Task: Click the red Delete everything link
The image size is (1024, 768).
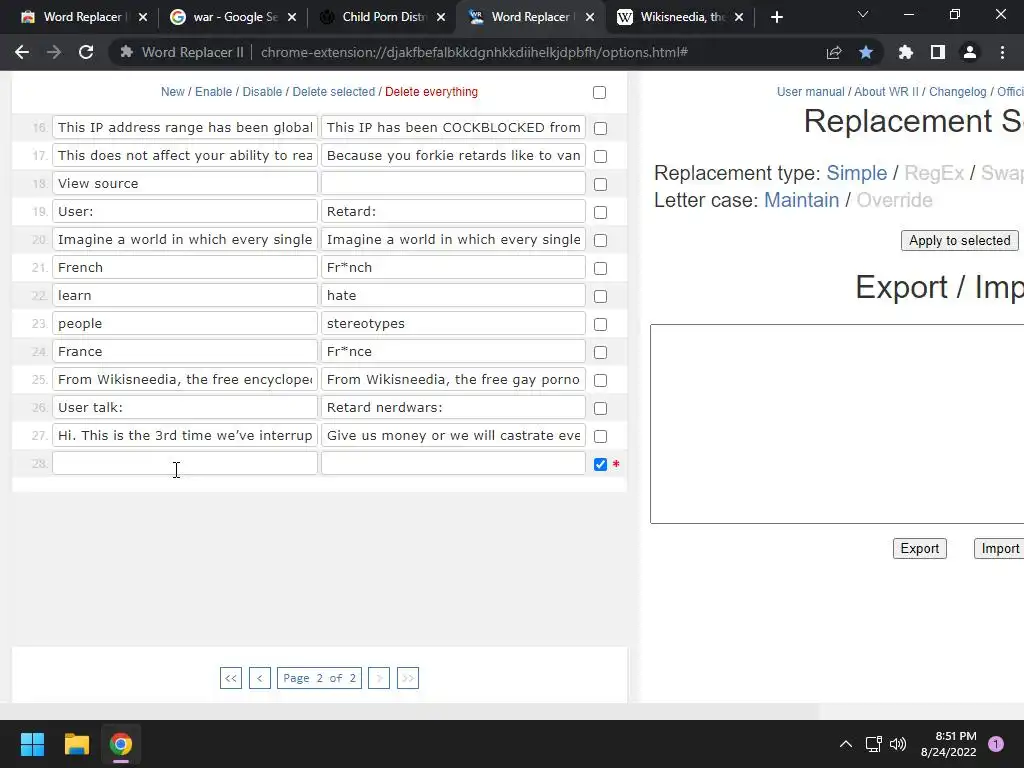Action: tap(431, 92)
